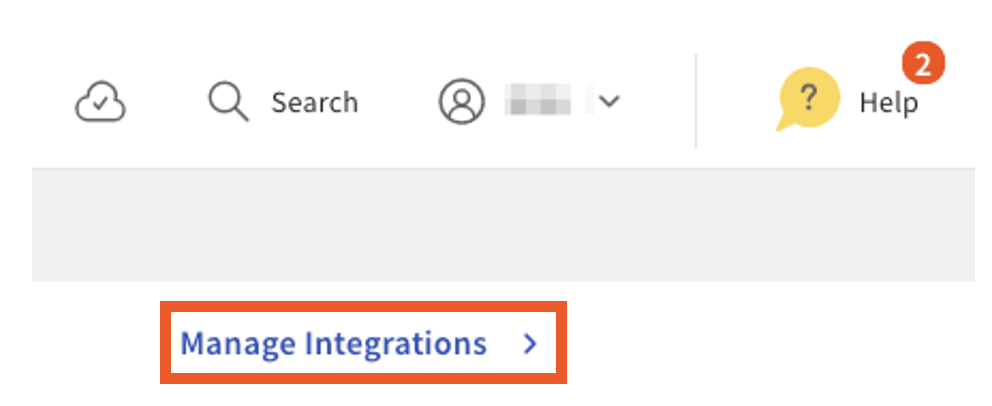The height and width of the screenshot is (406, 992).
Task: Open the blurred account name menu
Action: (x=538, y=101)
